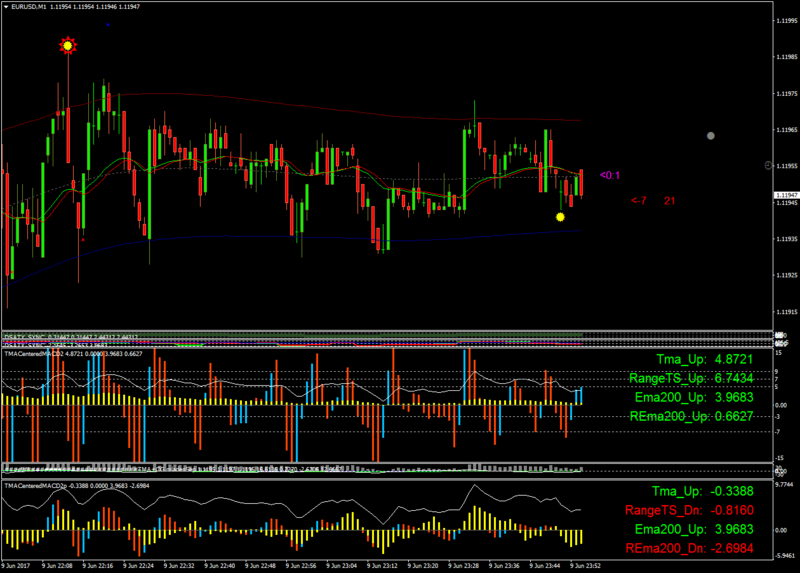This screenshot has width=800, height=573.
Task: Select the yellow dot signal below recent candles
Action: tap(560, 217)
